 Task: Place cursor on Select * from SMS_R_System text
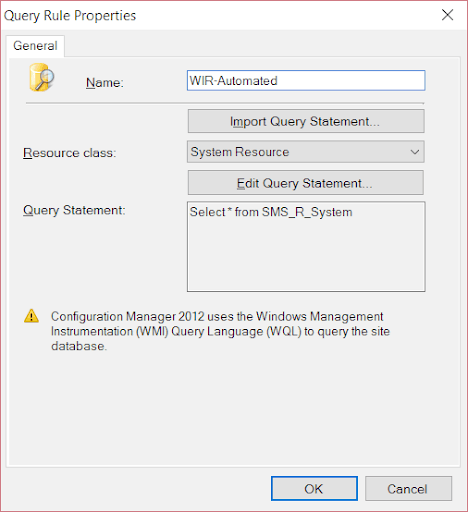tap(271, 212)
